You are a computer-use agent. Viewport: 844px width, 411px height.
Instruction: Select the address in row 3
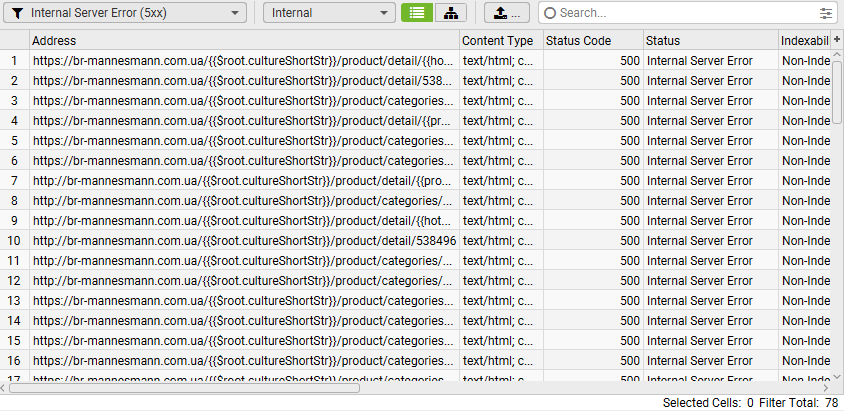(x=244, y=101)
